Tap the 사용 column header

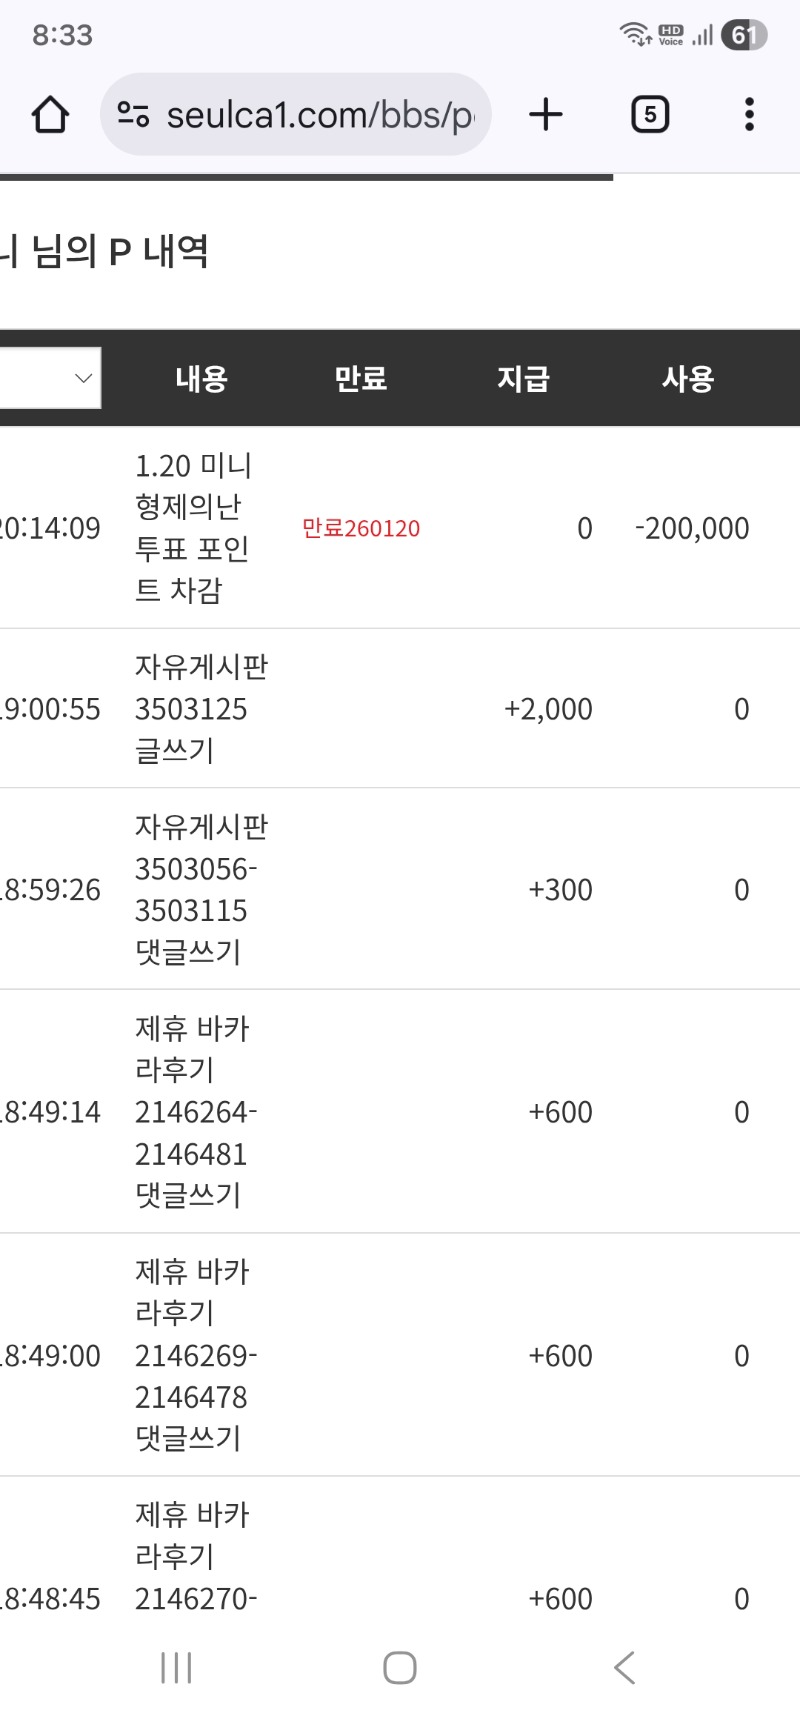point(687,379)
